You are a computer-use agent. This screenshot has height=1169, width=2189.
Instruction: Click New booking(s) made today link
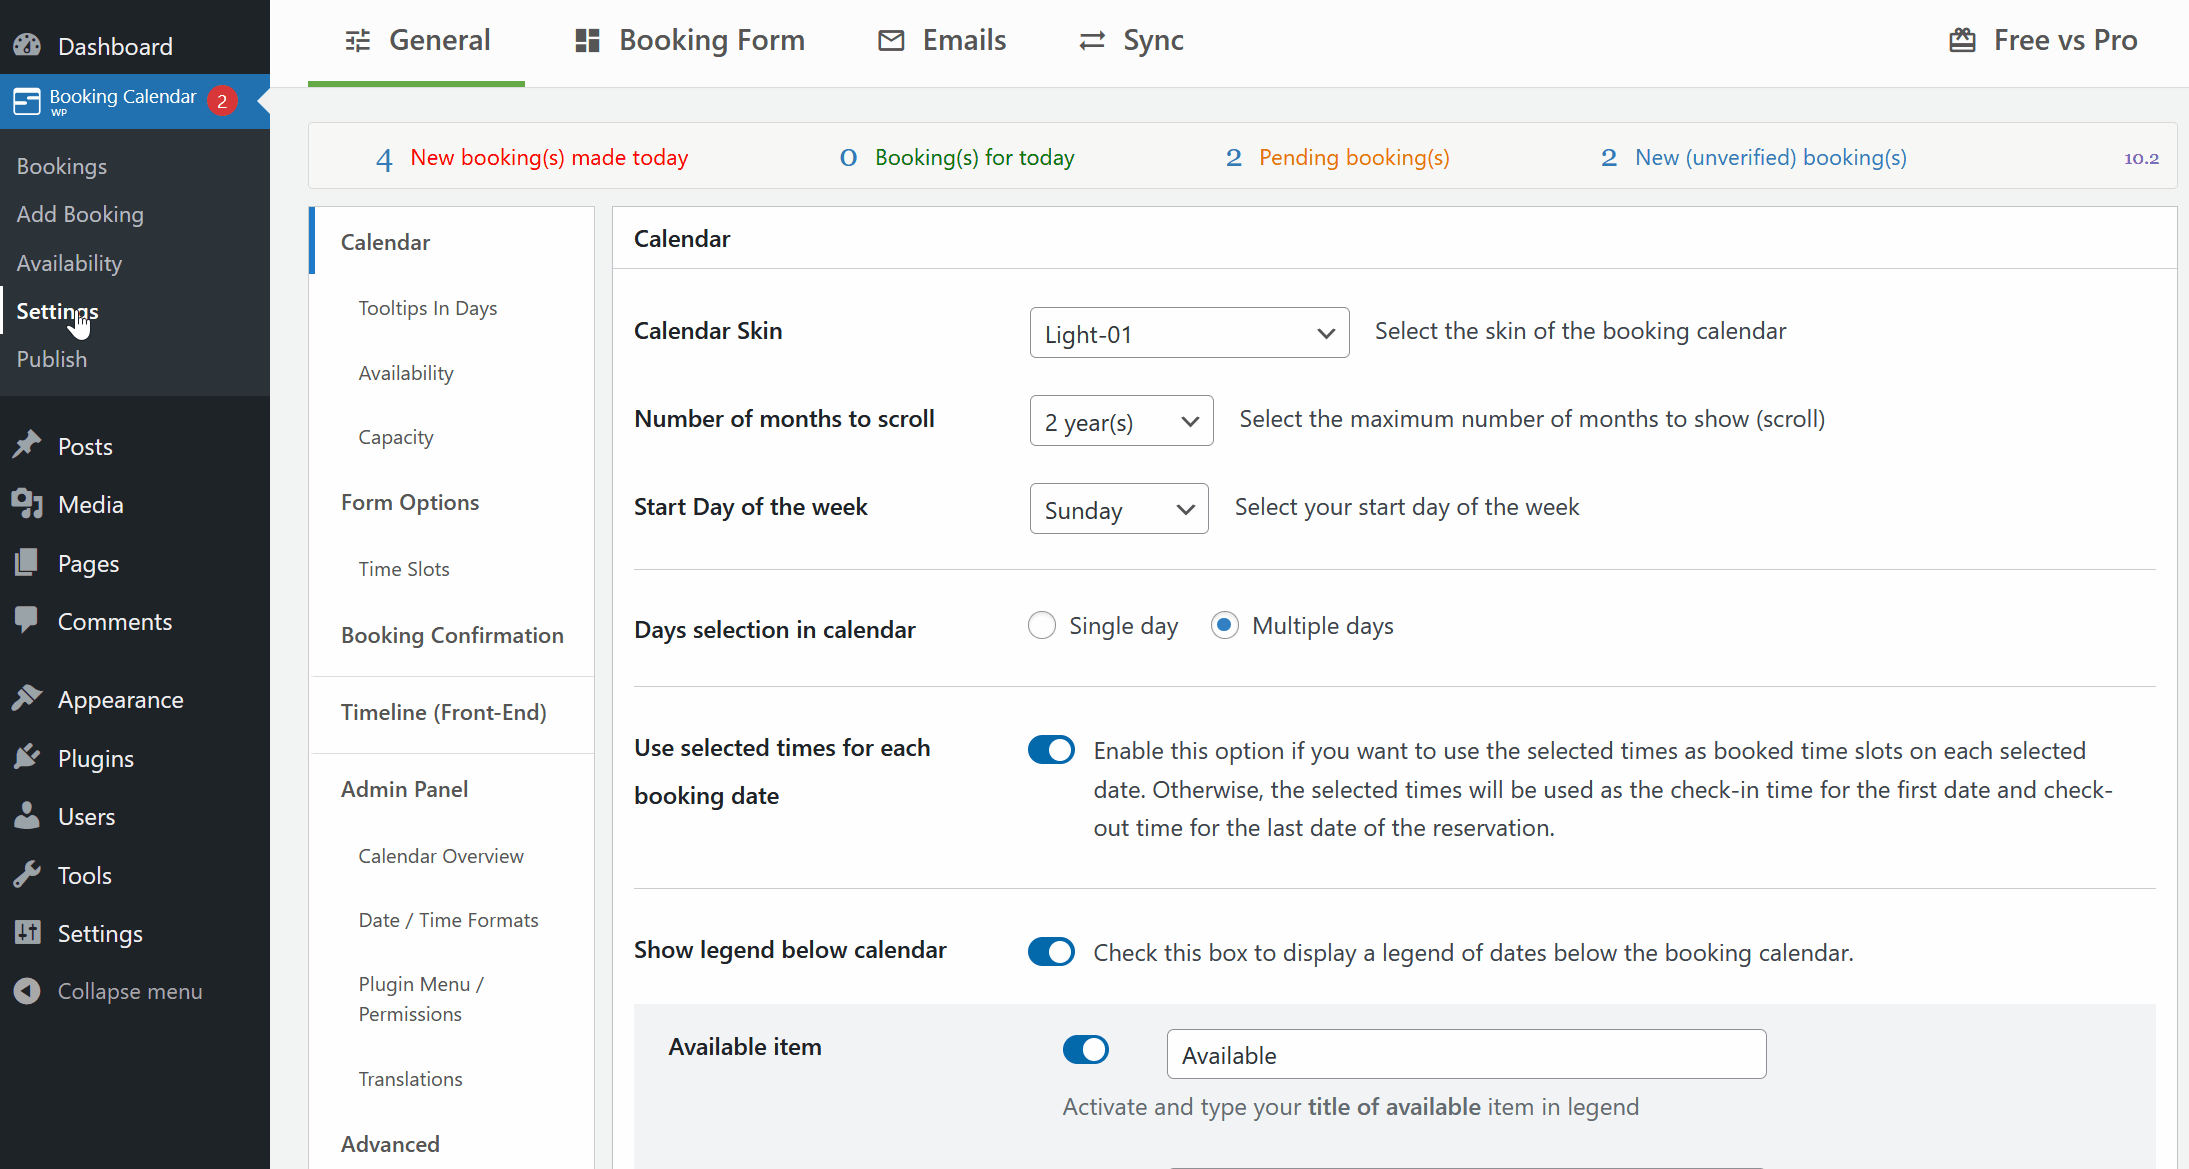click(x=549, y=158)
